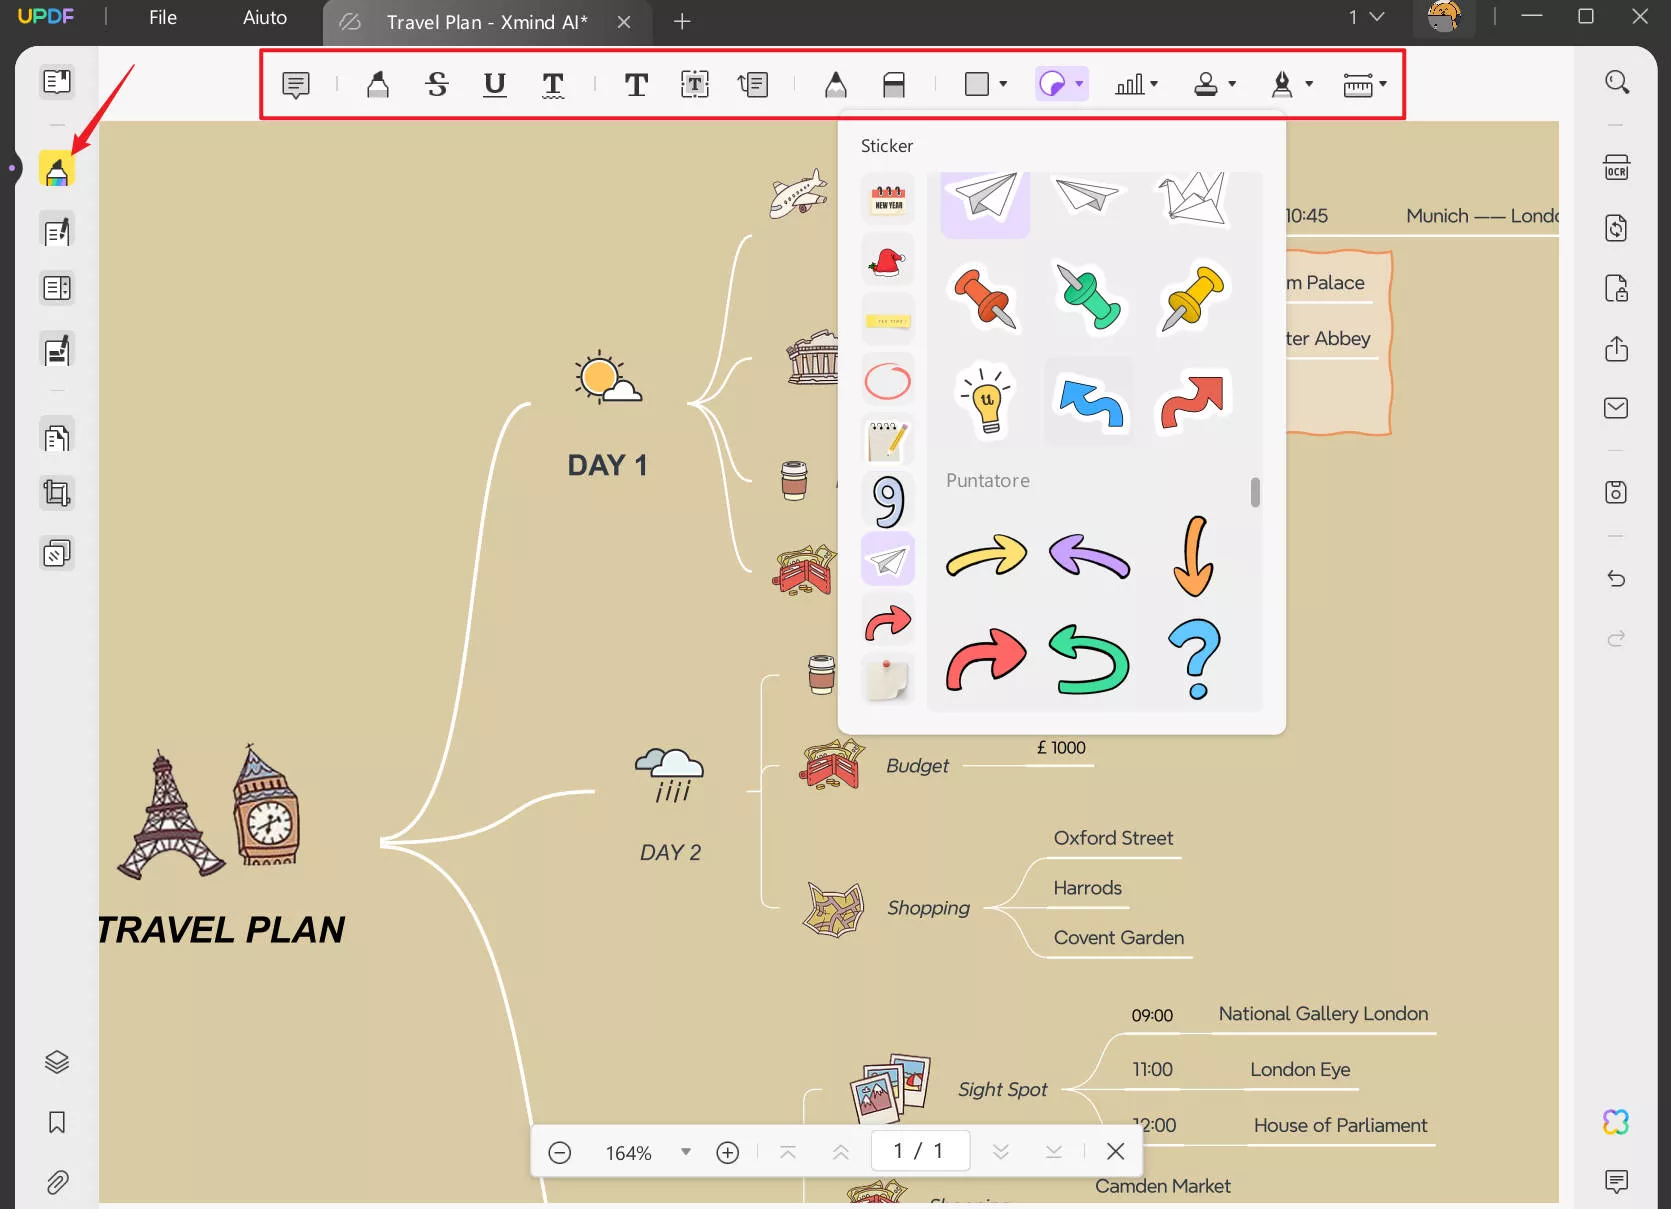Open the File menu
The height and width of the screenshot is (1209, 1671).
pos(163,18)
